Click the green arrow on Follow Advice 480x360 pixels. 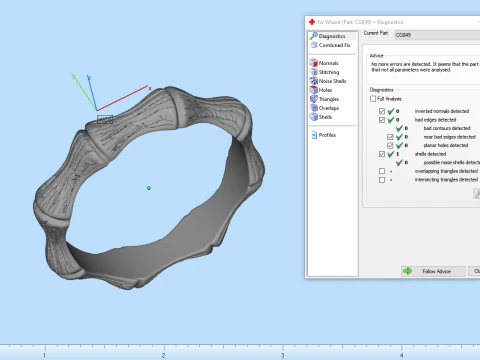coord(407,271)
